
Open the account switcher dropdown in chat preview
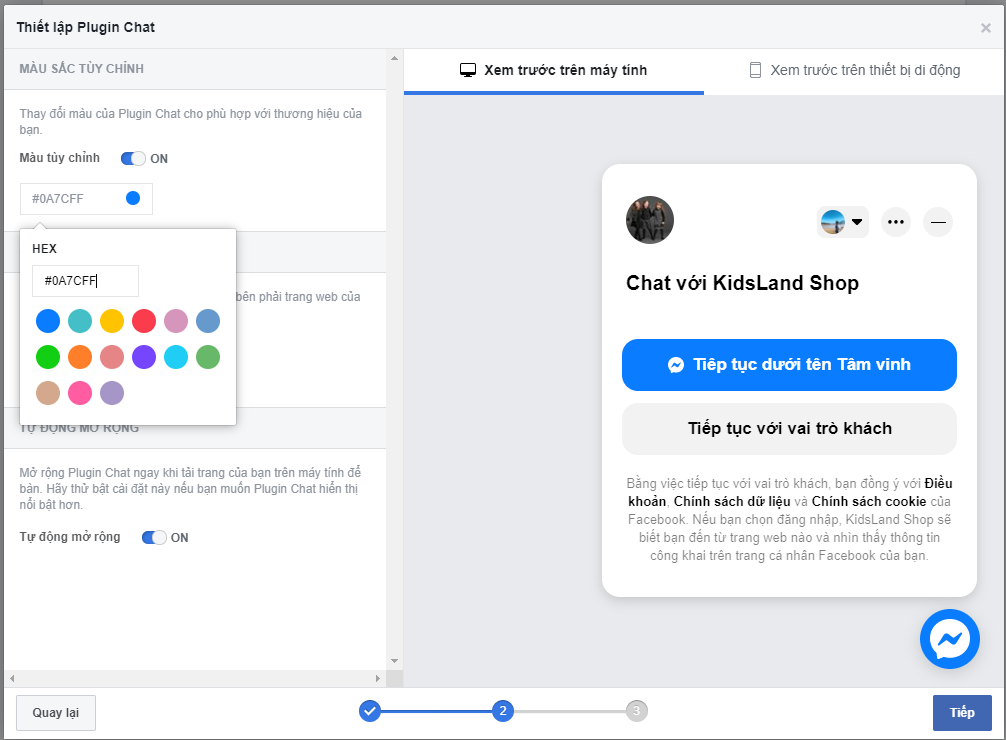point(842,222)
